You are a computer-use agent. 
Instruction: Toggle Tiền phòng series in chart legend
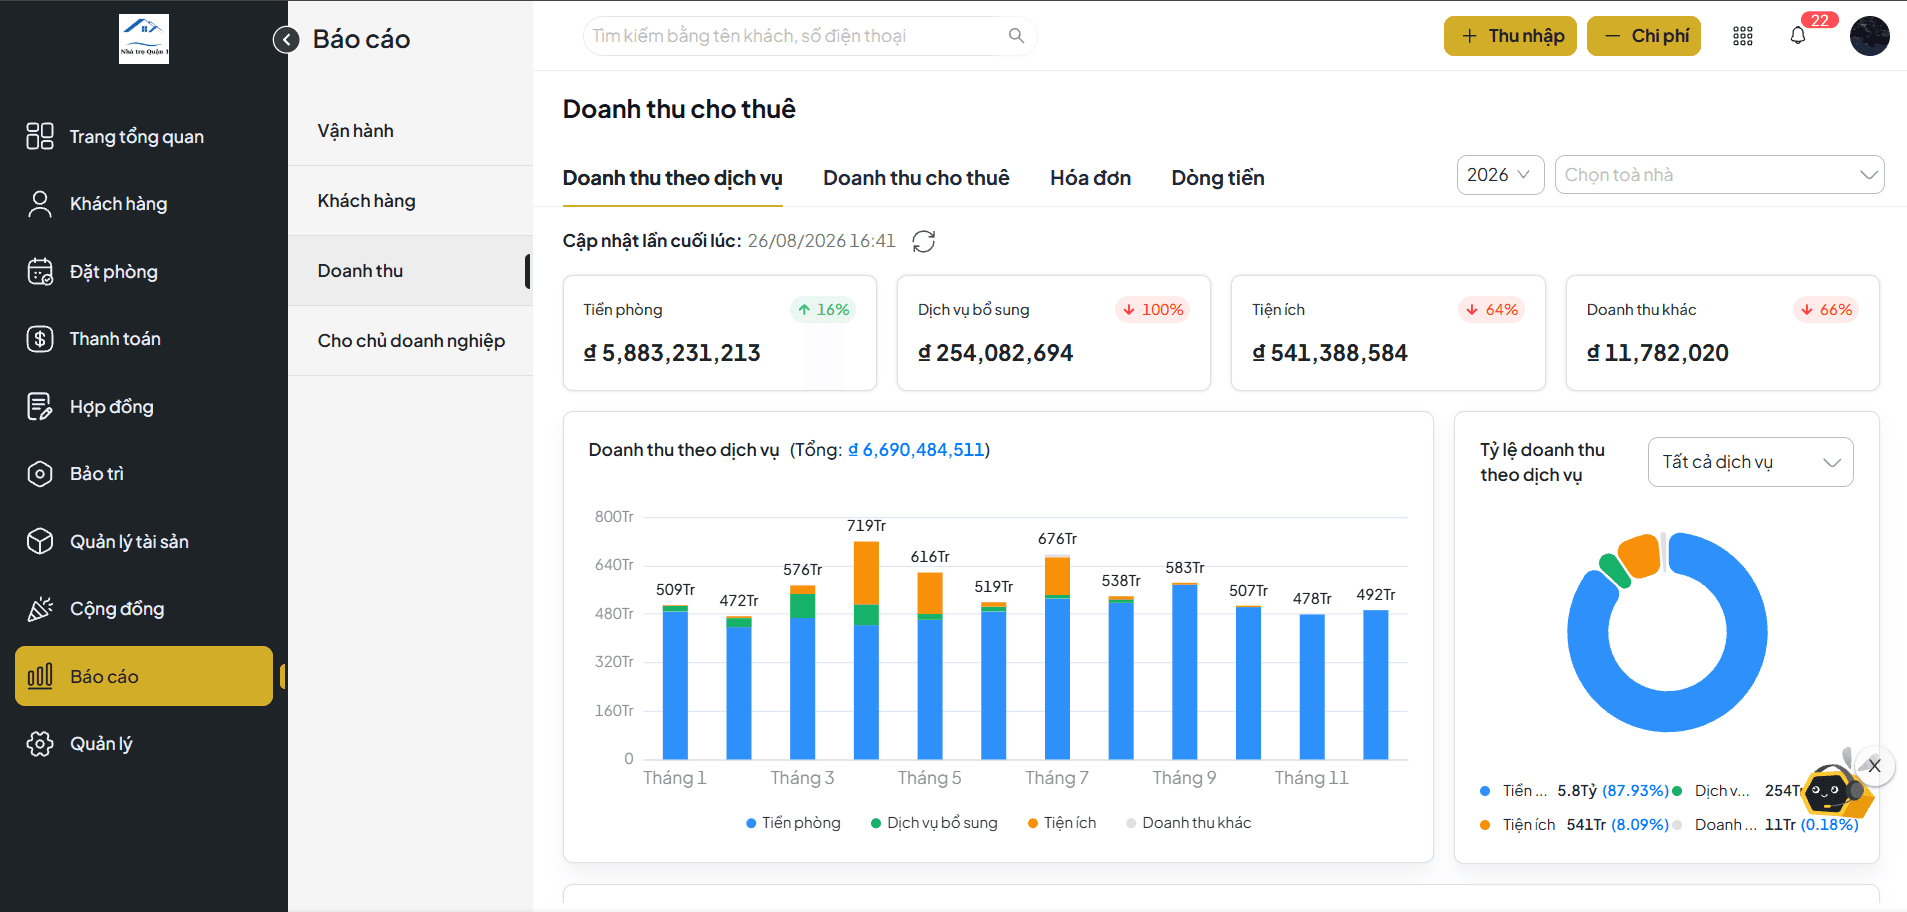(x=793, y=823)
